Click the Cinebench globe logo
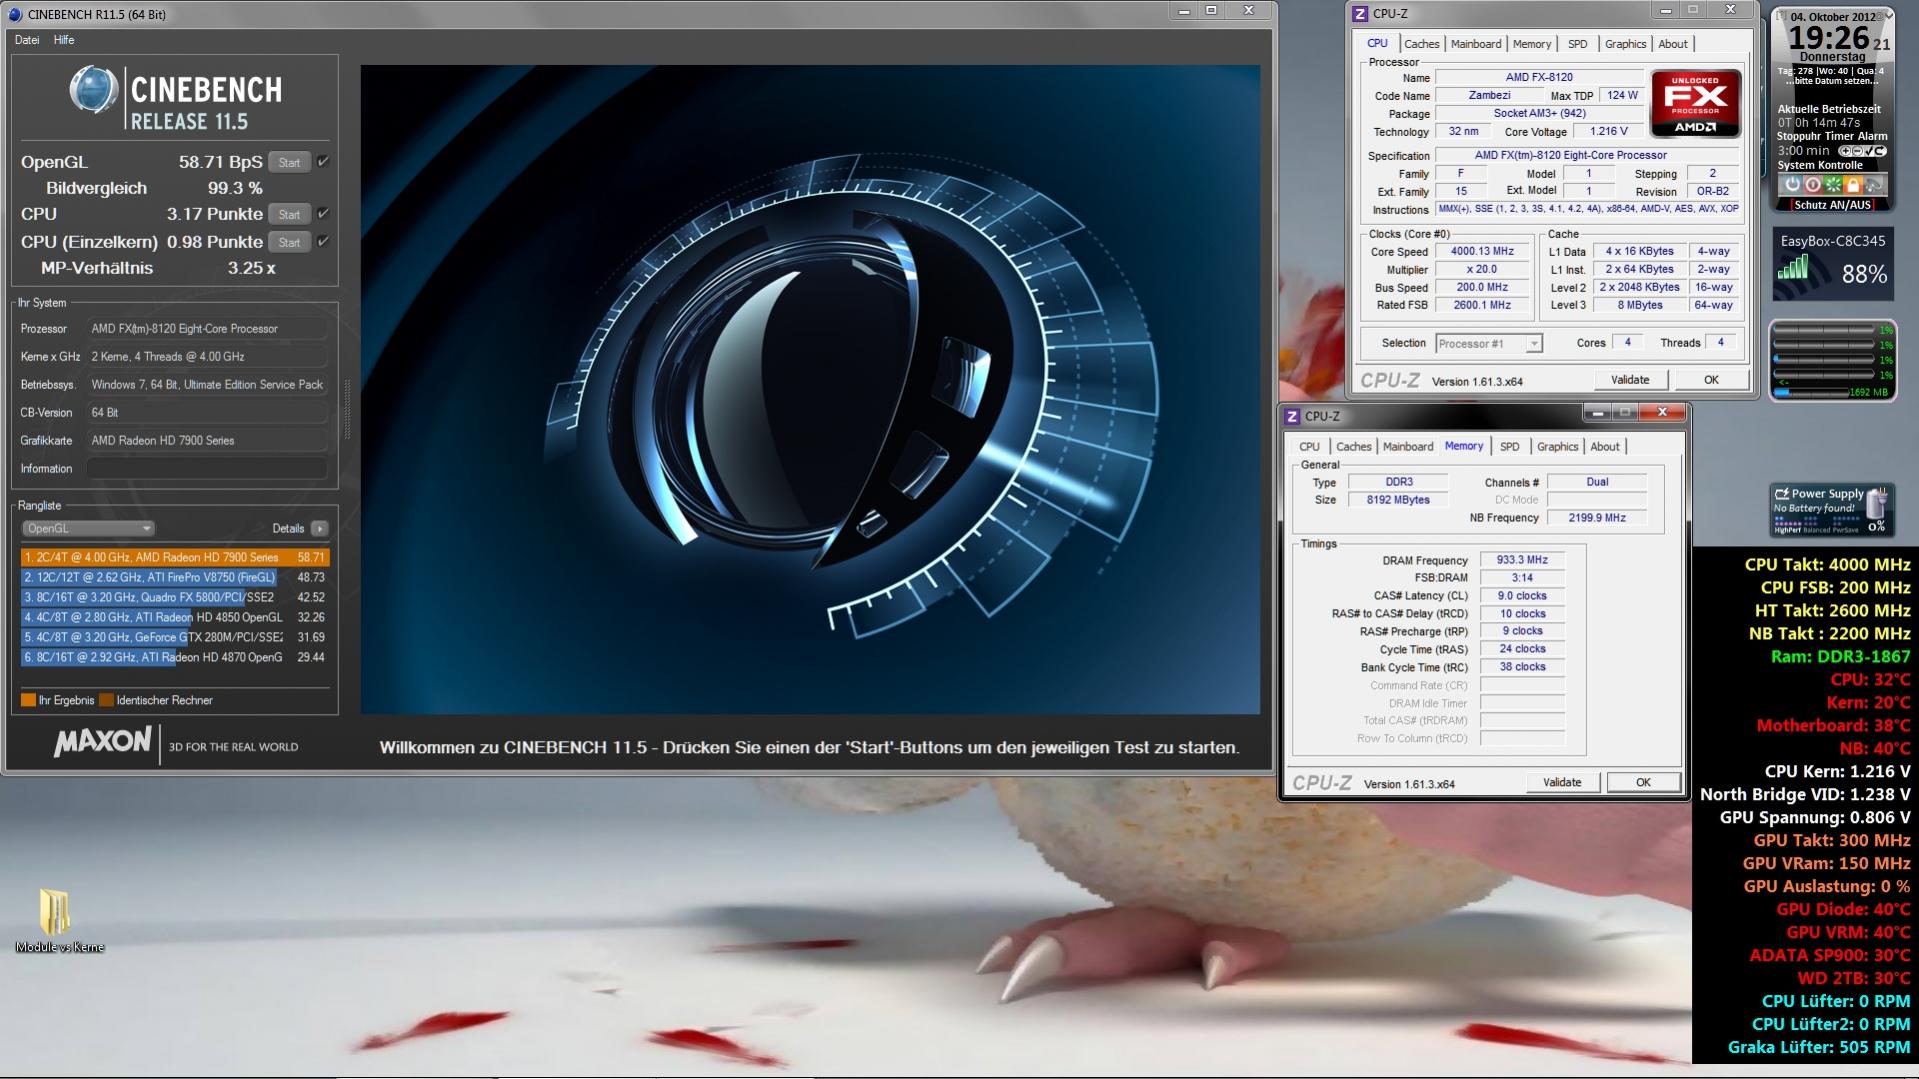 pos(94,90)
